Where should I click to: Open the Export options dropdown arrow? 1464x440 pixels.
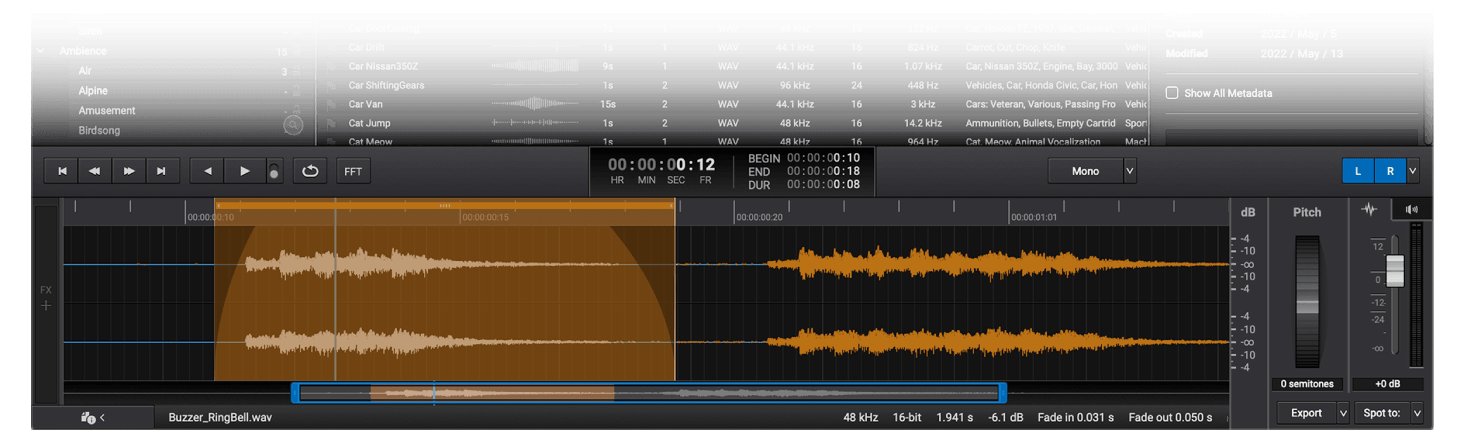pos(1342,412)
